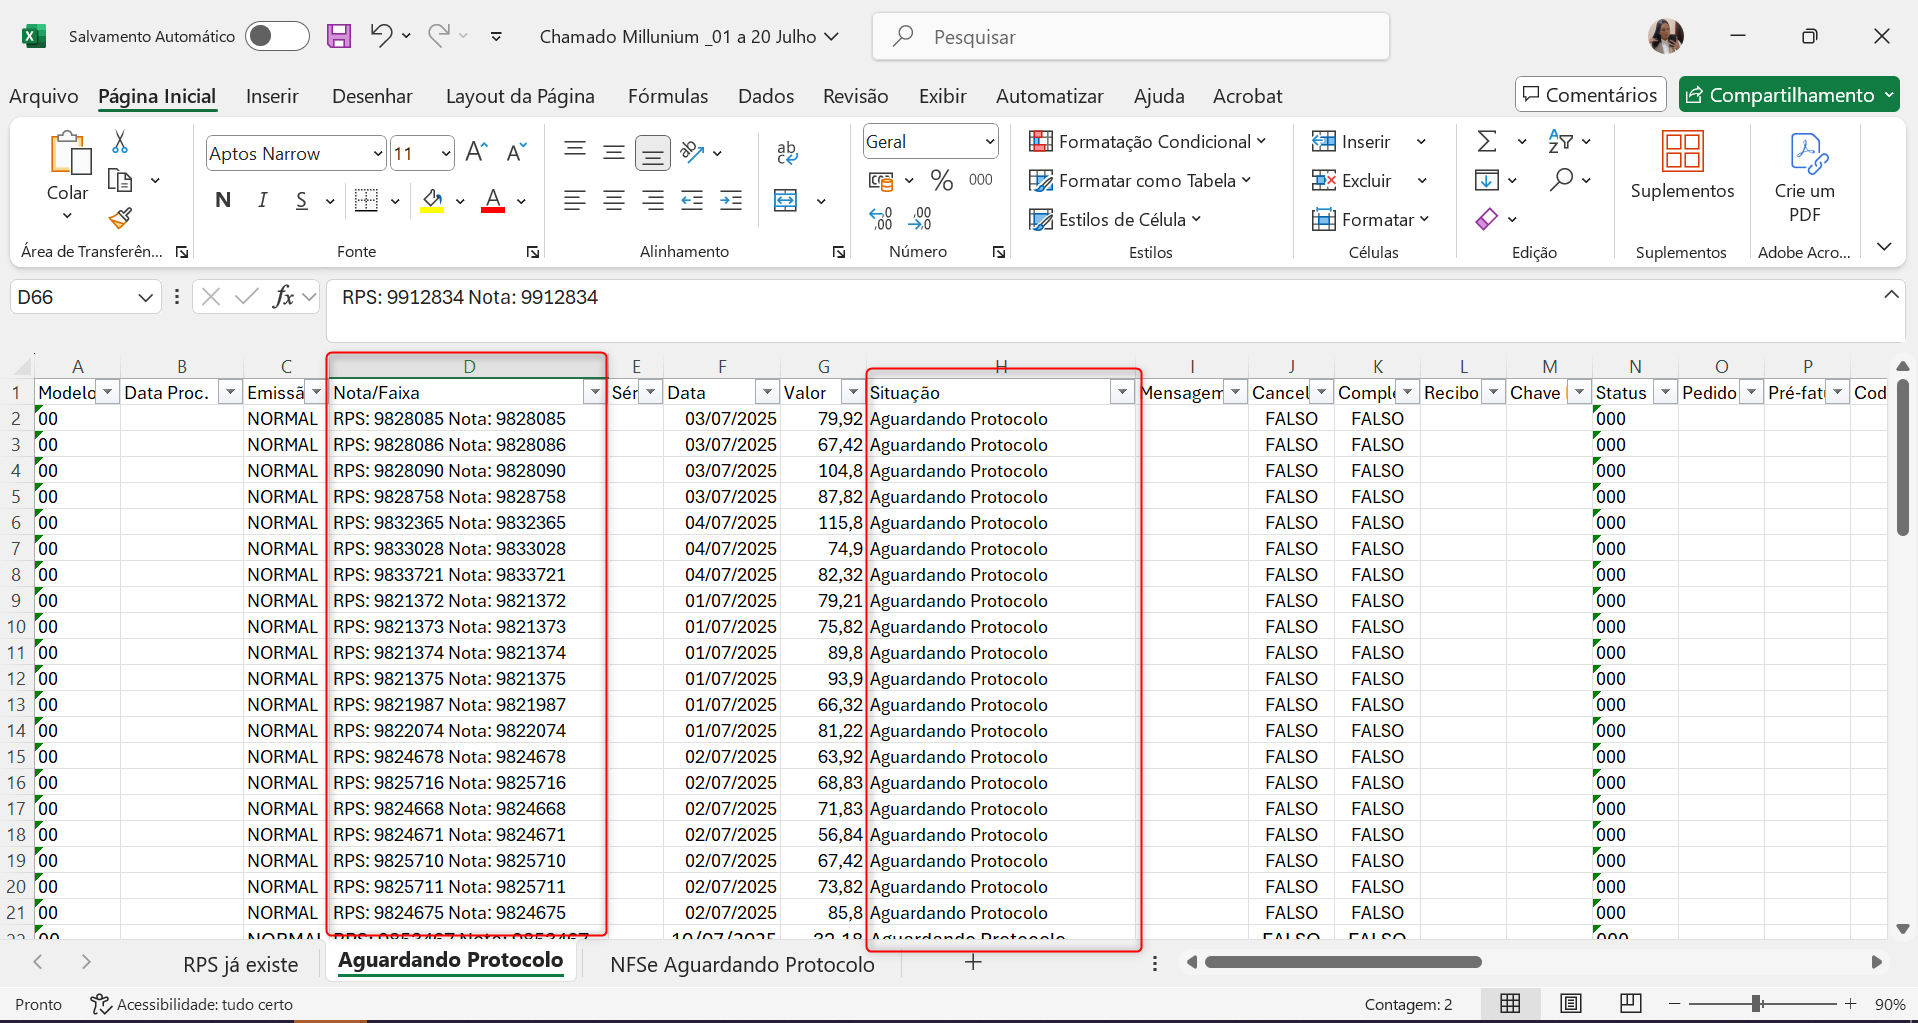Open the font name dropdown Aptos Narrow

tap(377, 153)
